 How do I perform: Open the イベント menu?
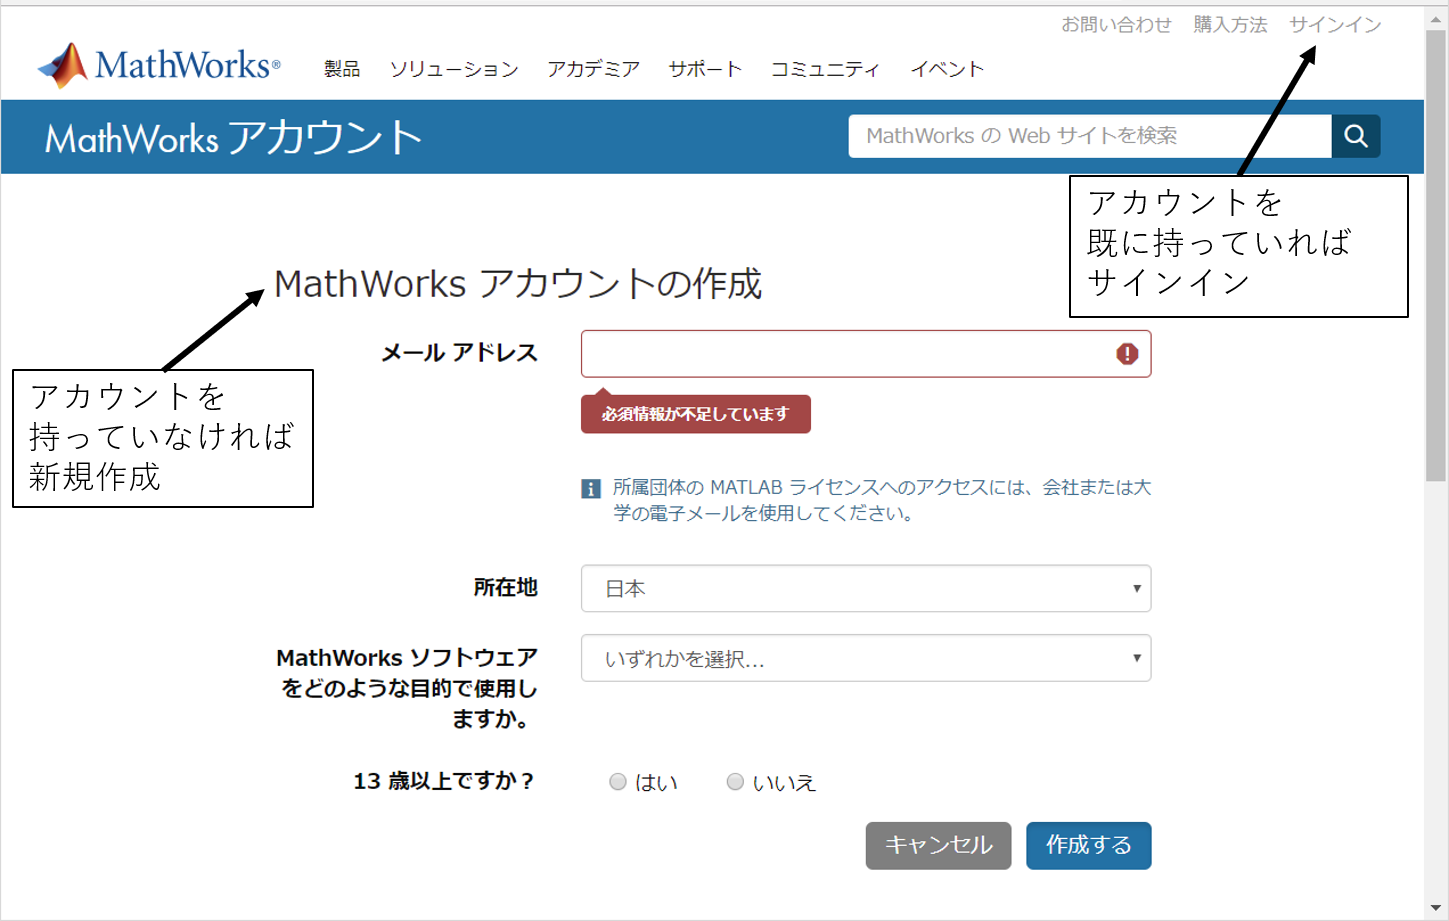(x=947, y=69)
